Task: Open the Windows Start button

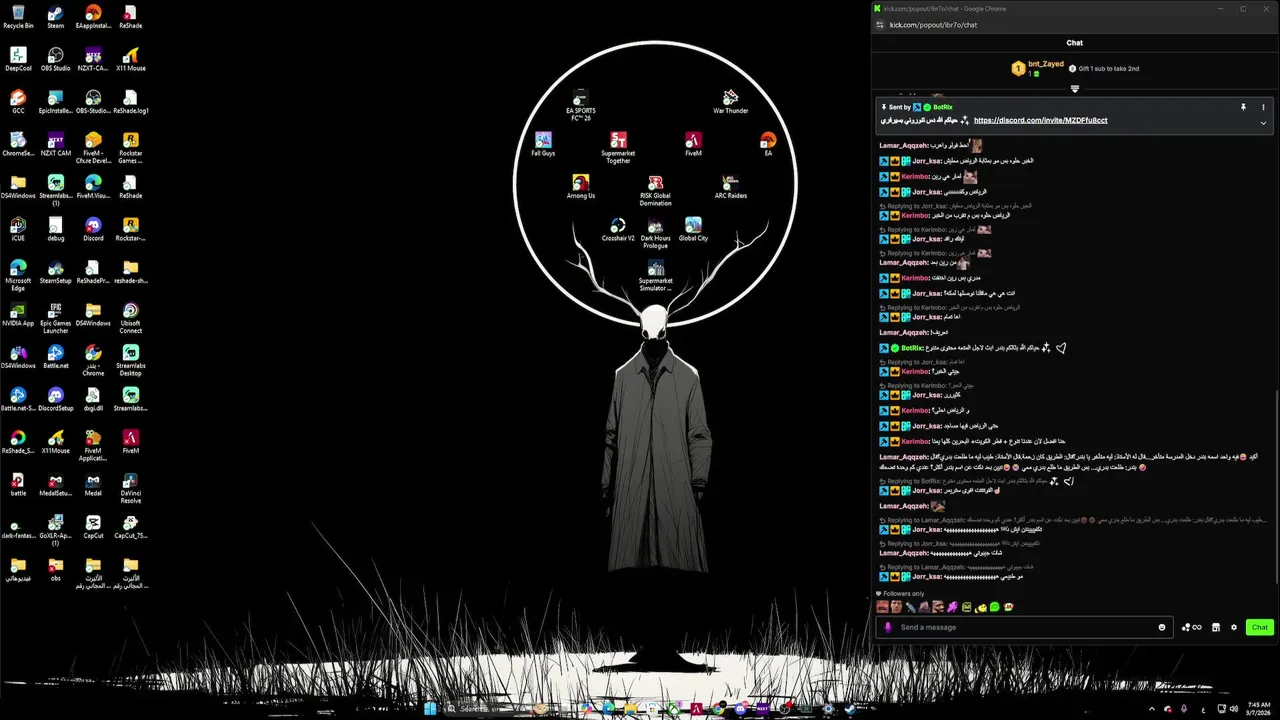Action: 430,708
